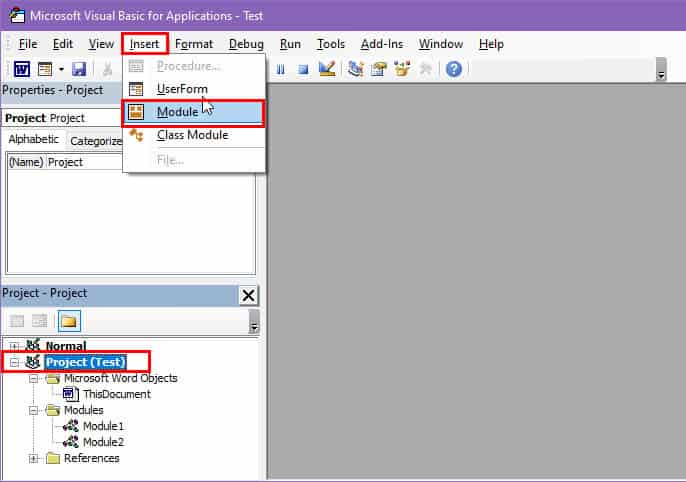686x482 pixels.
Task: Click the blue Help question mark icon
Action: pos(454,69)
